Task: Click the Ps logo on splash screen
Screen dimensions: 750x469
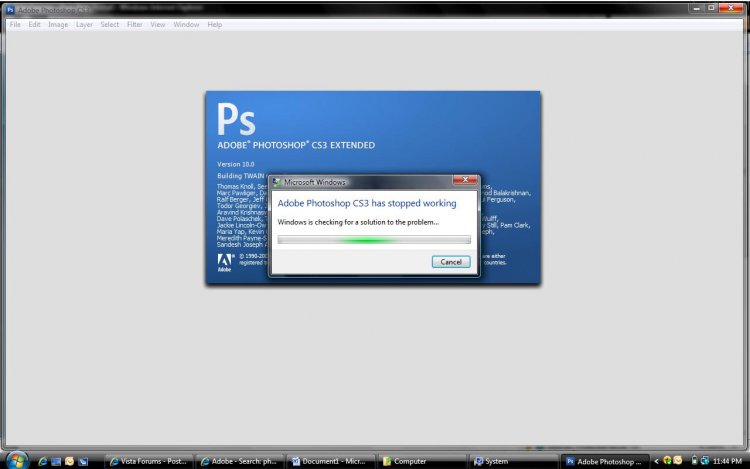Action: click(x=236, y=119)
